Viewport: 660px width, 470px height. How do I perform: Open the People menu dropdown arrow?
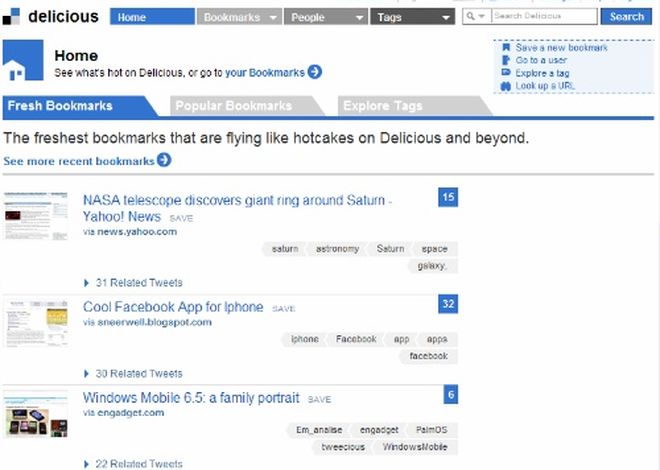[x=359, y=18]
